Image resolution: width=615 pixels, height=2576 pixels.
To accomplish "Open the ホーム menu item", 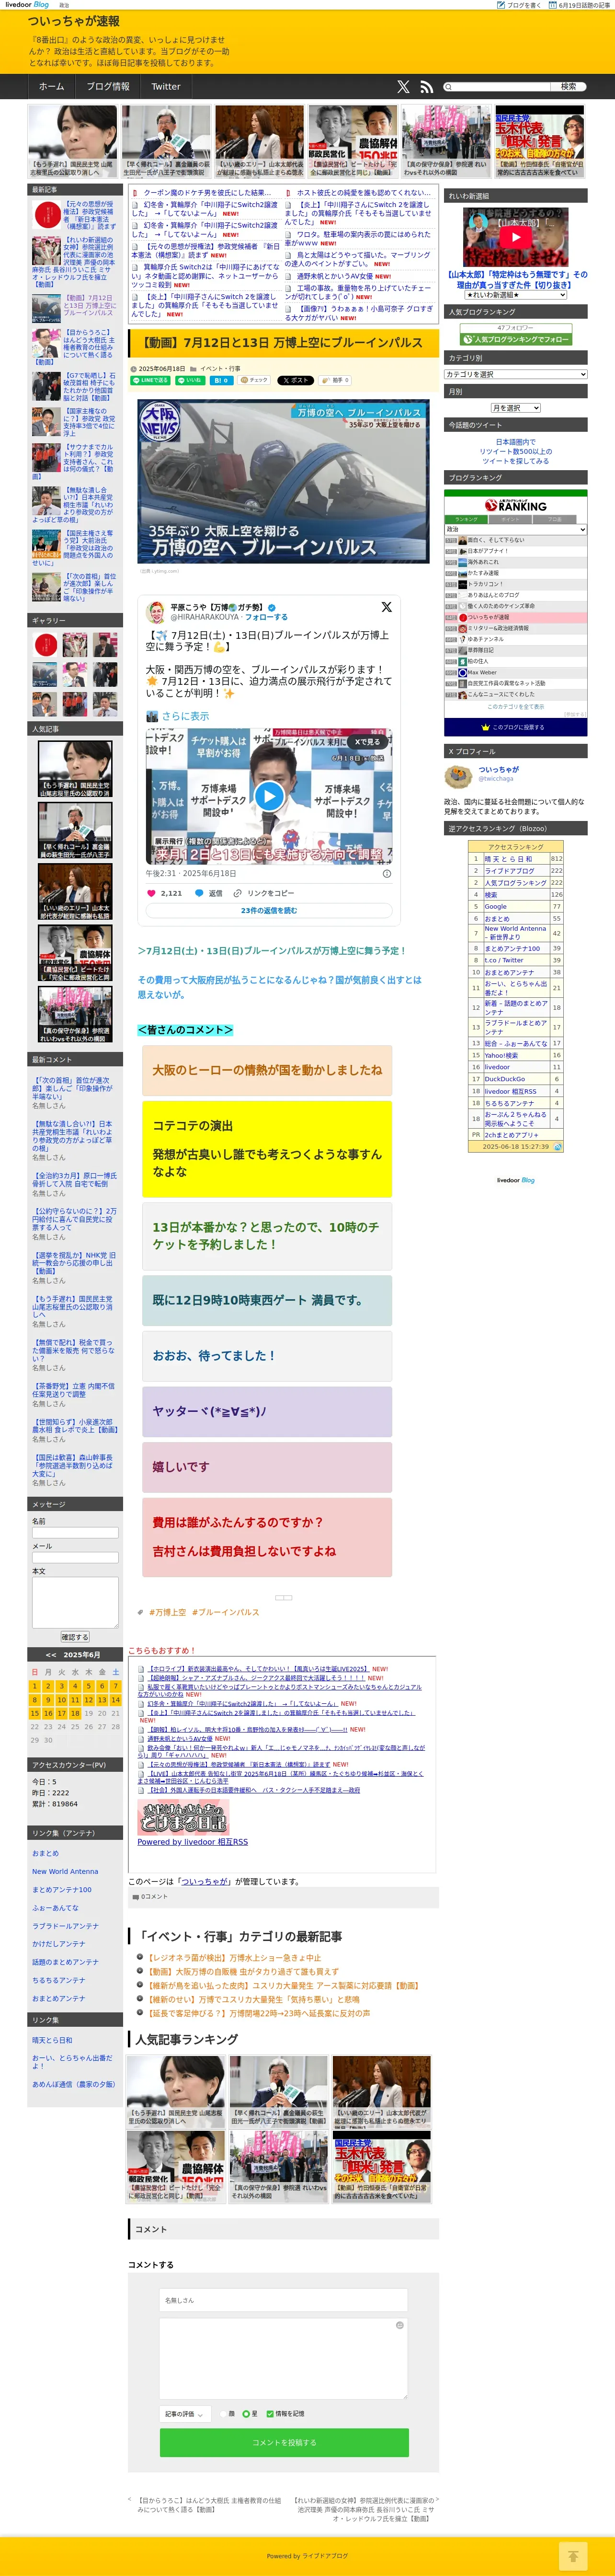I will (51, 87).
